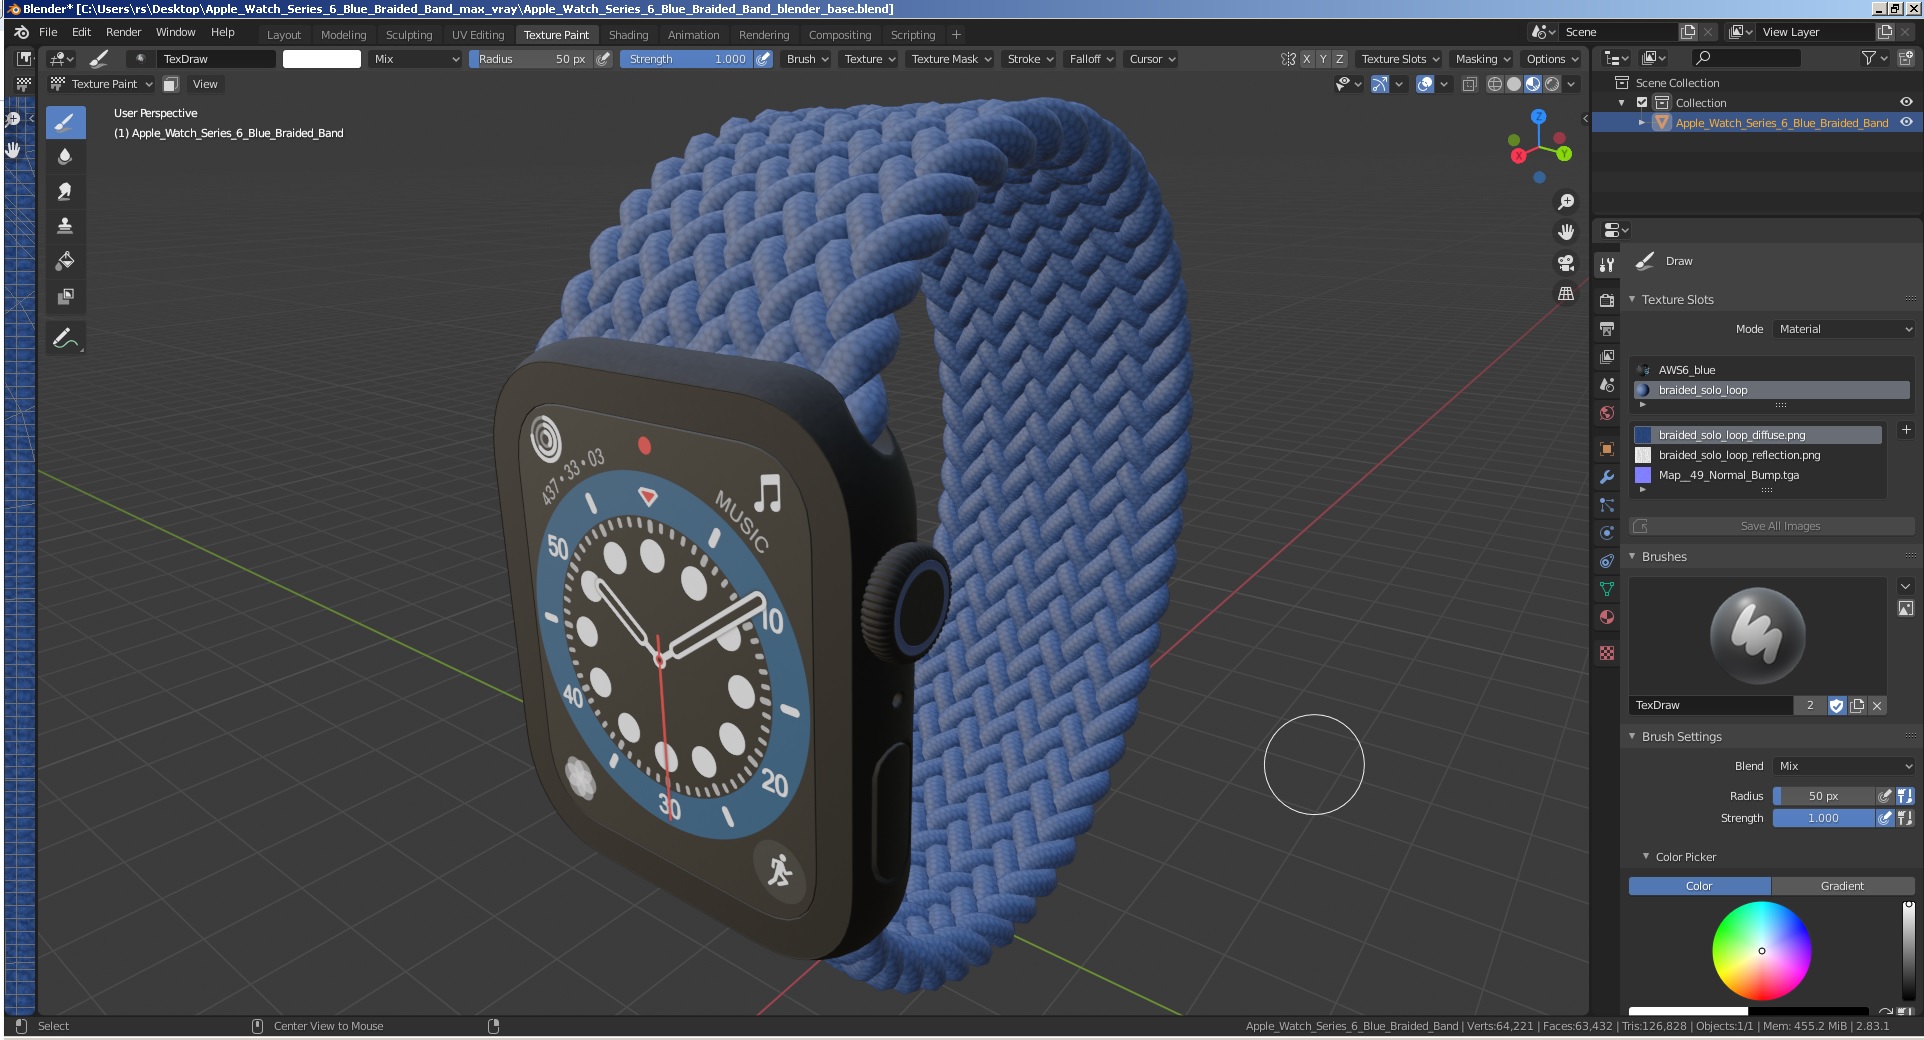The height and width of the screenshot is (1040, 1924).
Task: Select the Soften tool
Action: 65,157
